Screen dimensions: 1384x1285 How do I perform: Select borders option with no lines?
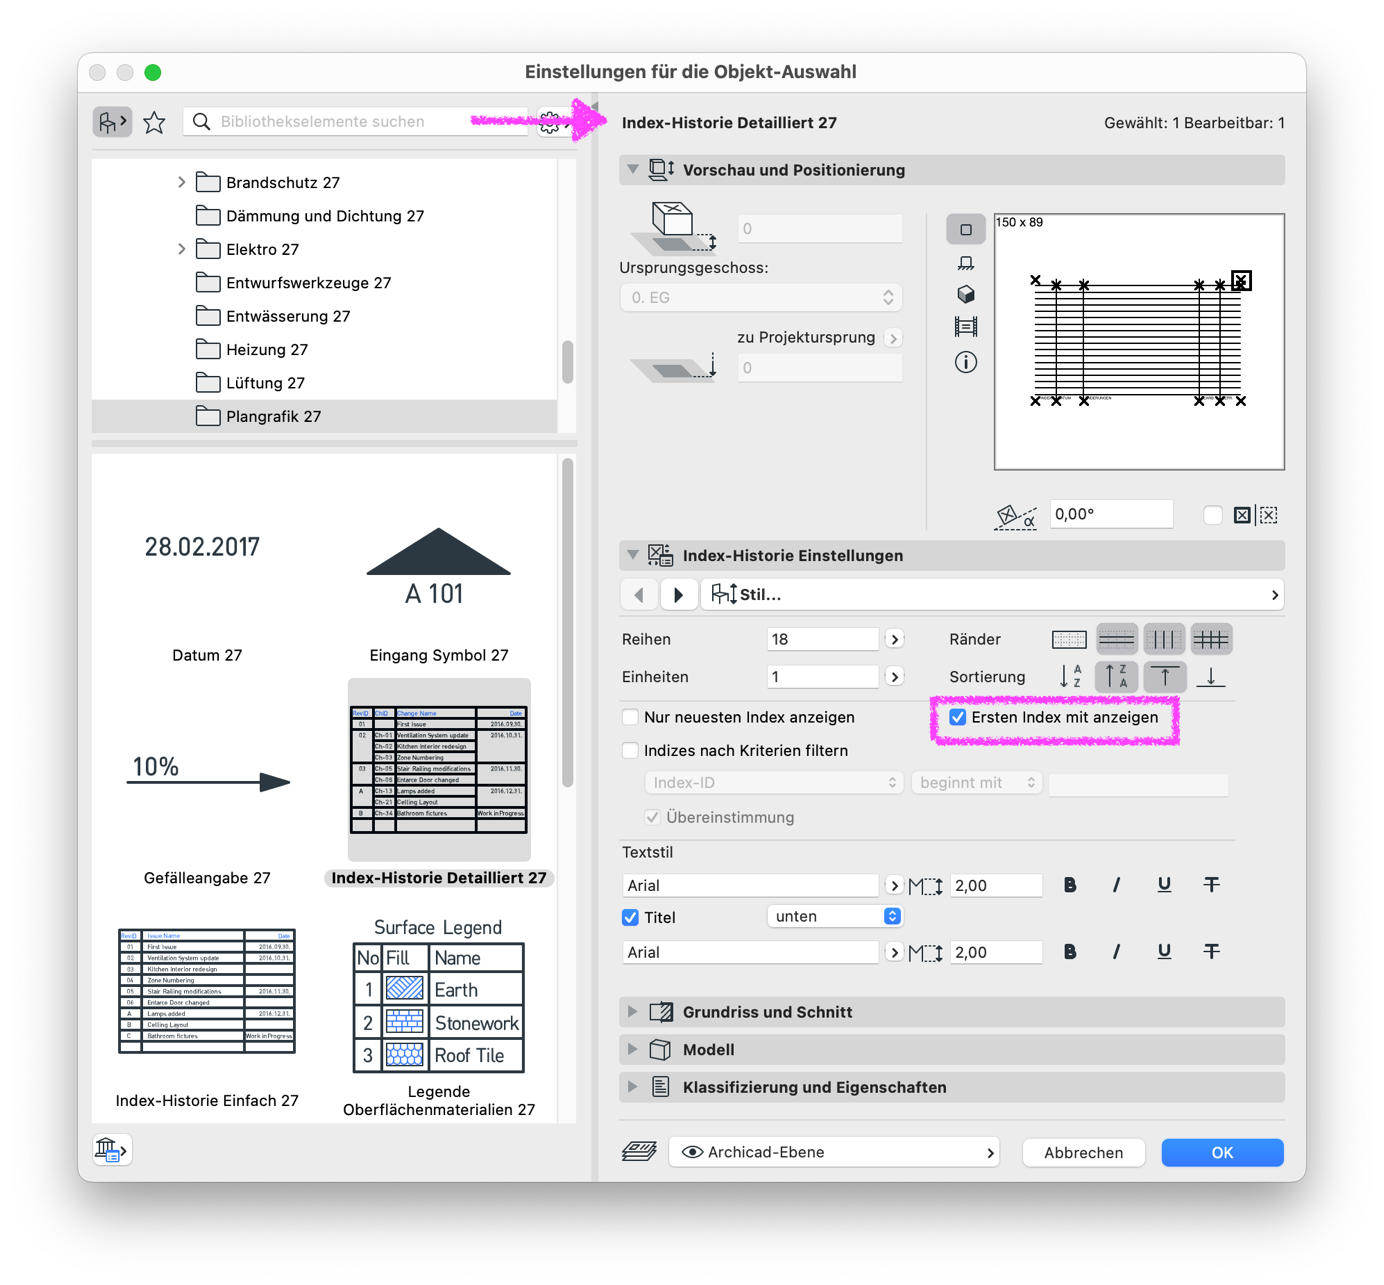point(1069,639)
